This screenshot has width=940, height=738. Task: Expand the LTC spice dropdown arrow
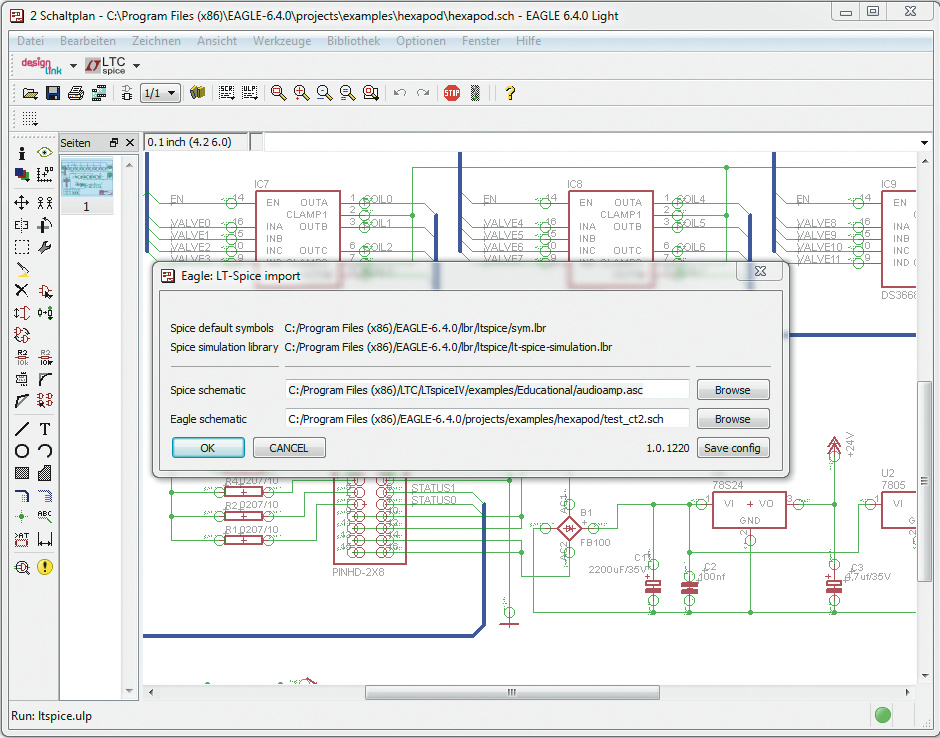pyautogui.click(x=136, y=66)
